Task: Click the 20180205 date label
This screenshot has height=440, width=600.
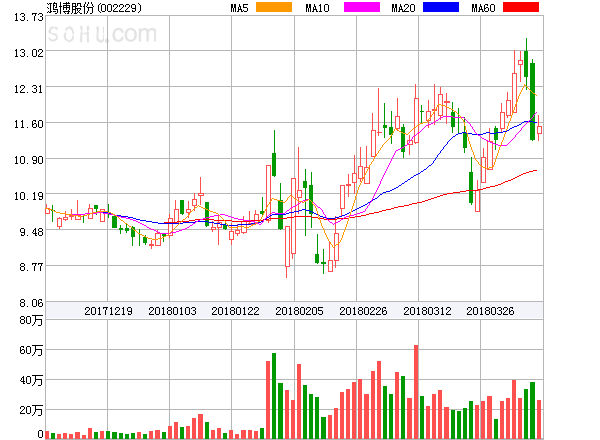Action: [x=299, y=311]
